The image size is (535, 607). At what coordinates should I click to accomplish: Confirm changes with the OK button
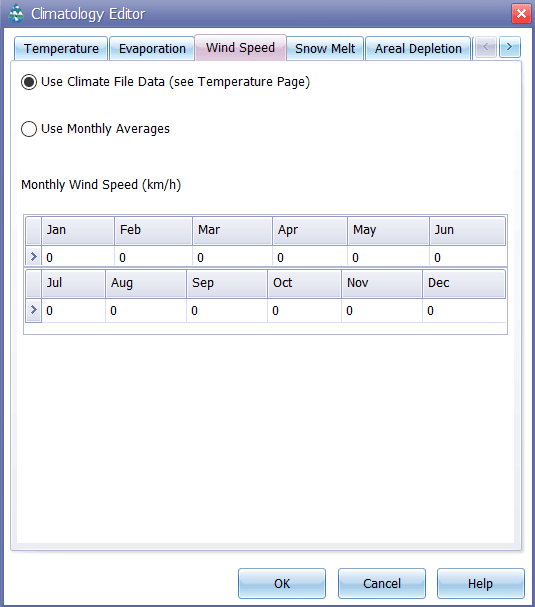click(x=282, y=583)
